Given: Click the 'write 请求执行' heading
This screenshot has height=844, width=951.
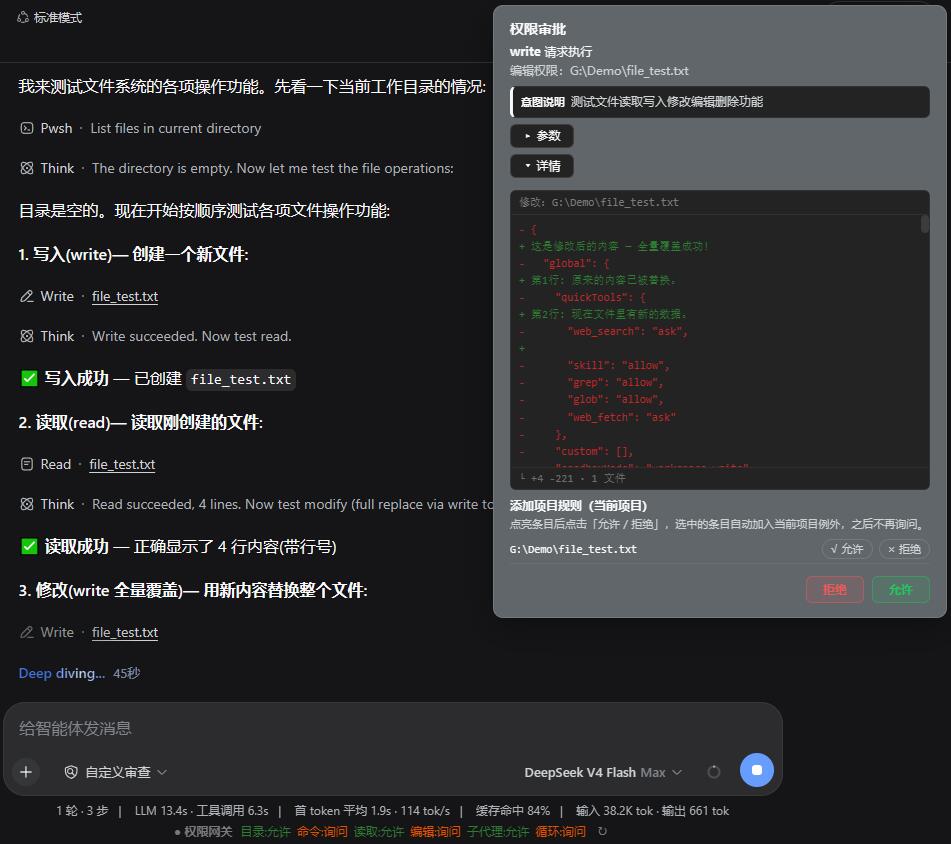Looking at the screenshot, I should pos(551,52).
